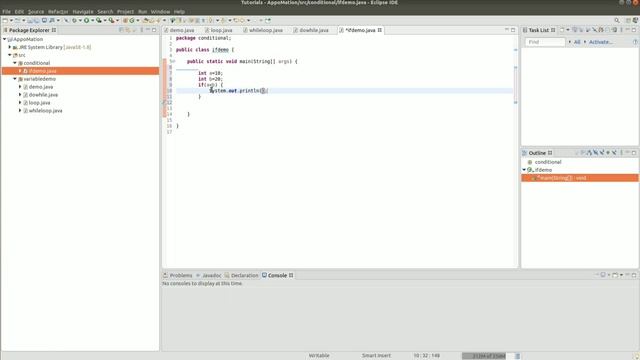Open the toolbar Search magnifier at far right
This screenshot has width=640, height=360.
617,20
